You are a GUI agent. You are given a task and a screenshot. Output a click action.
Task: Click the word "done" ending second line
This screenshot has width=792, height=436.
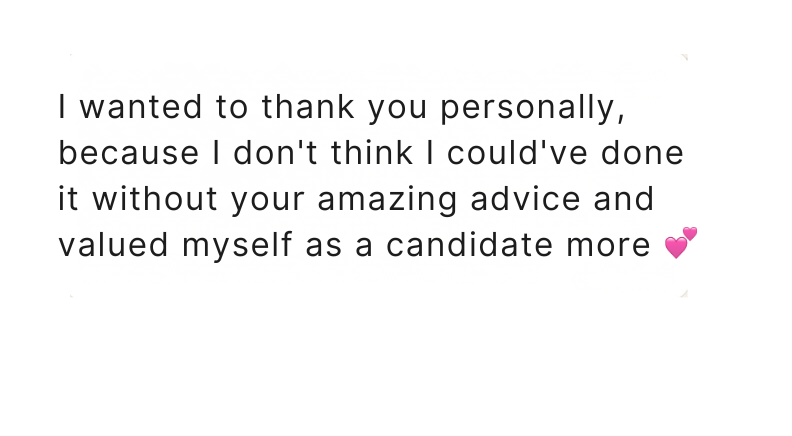point(642,153)
